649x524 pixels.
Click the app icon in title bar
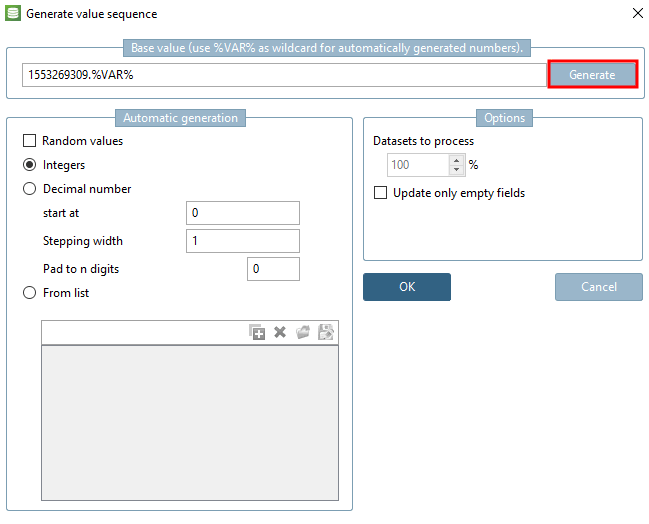[13, 14]
